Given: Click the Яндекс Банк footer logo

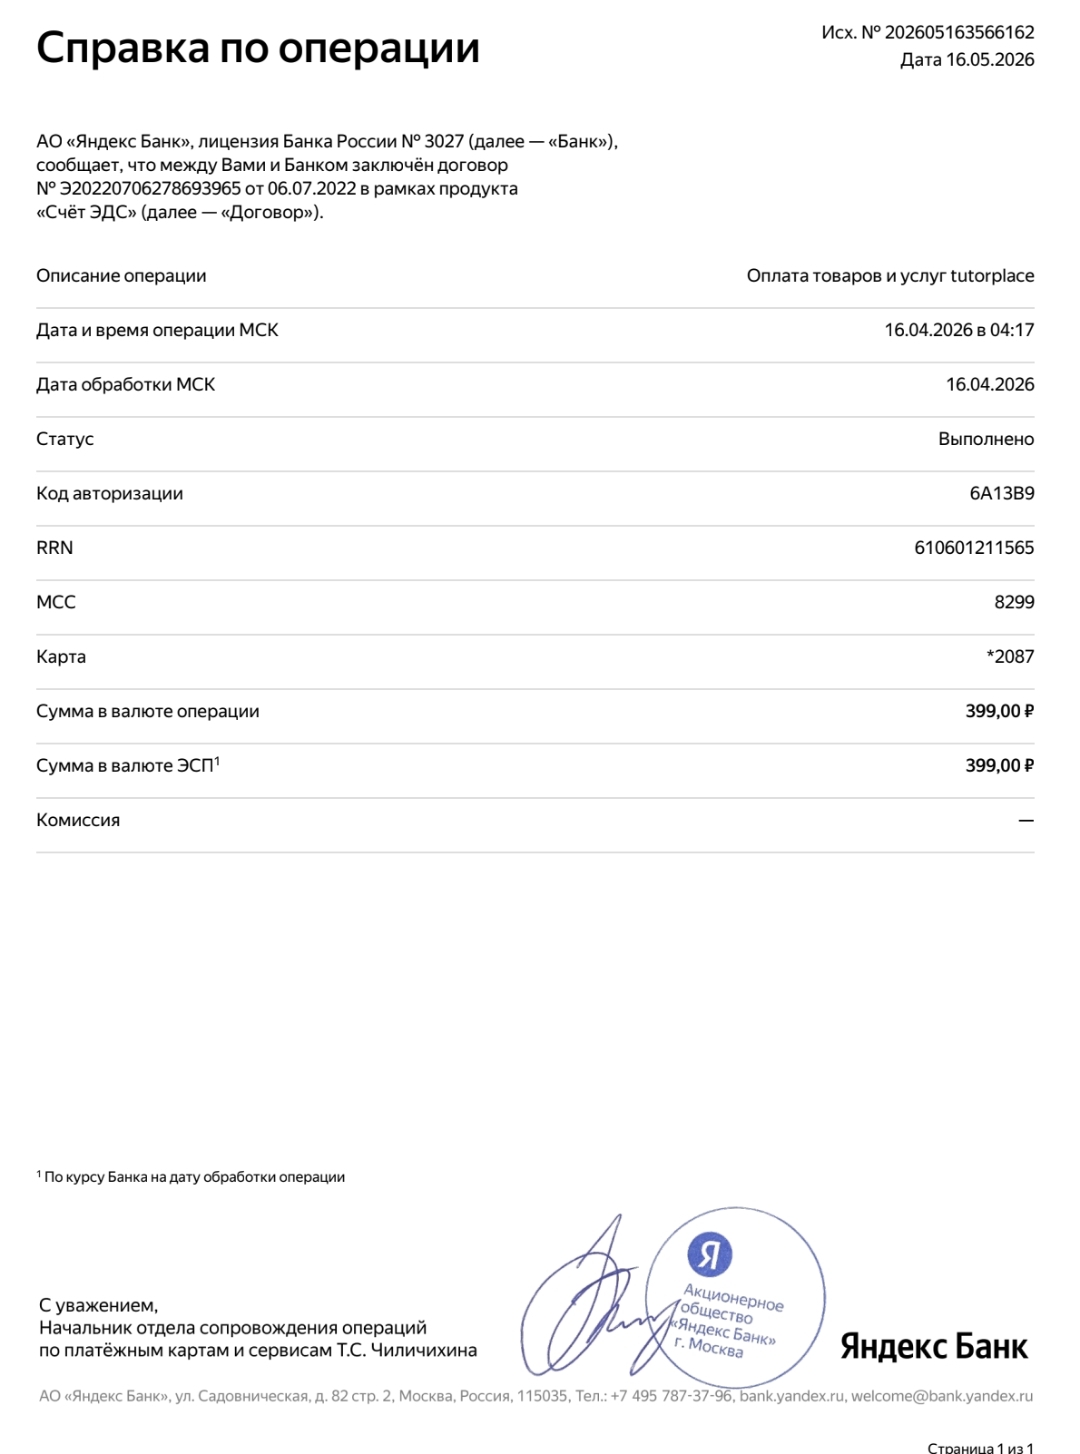Looking at the screenshot, I should coord(934,1346).
